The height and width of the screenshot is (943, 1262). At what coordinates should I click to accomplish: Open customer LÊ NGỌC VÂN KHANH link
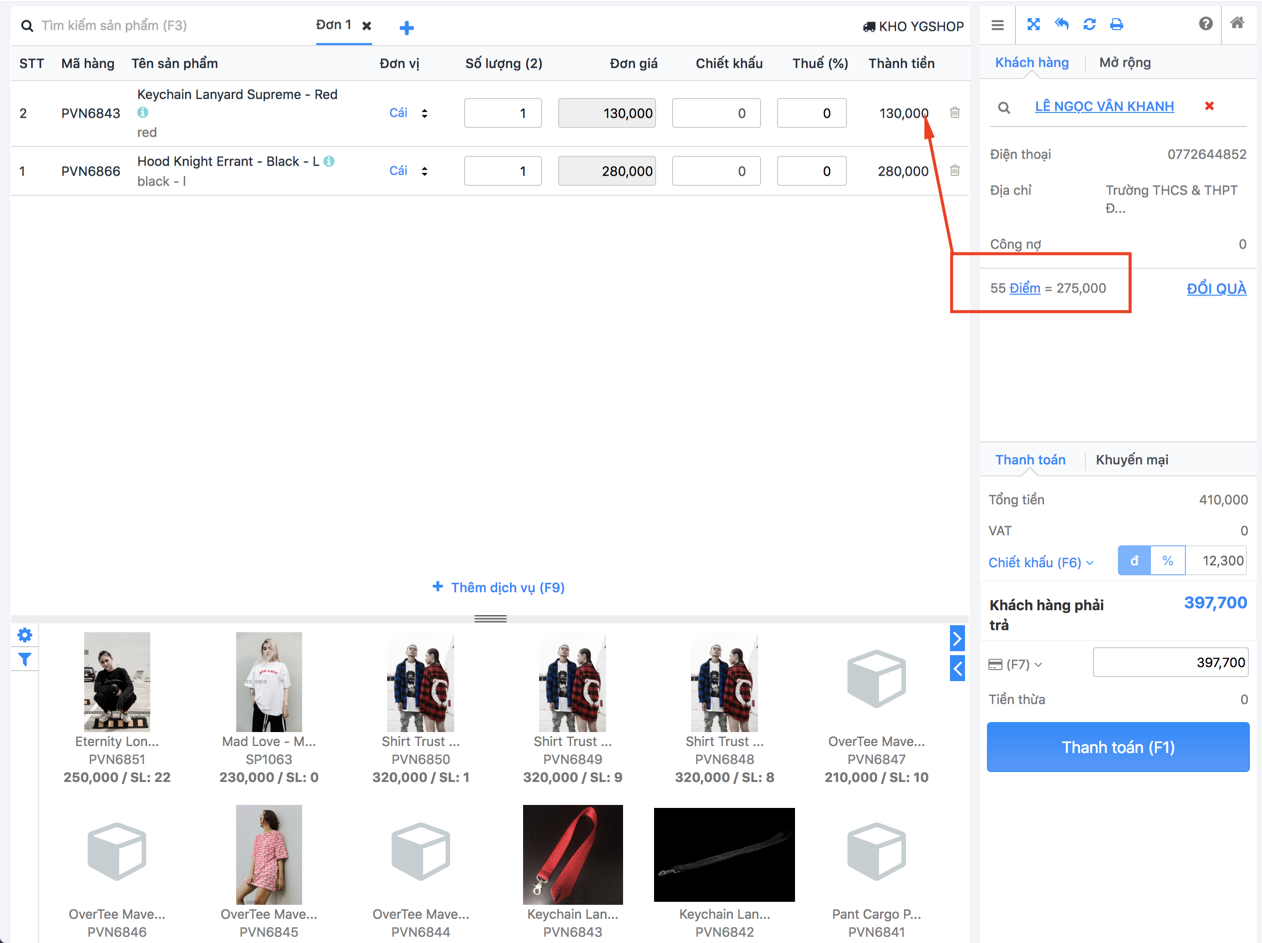pos(1104,106)
